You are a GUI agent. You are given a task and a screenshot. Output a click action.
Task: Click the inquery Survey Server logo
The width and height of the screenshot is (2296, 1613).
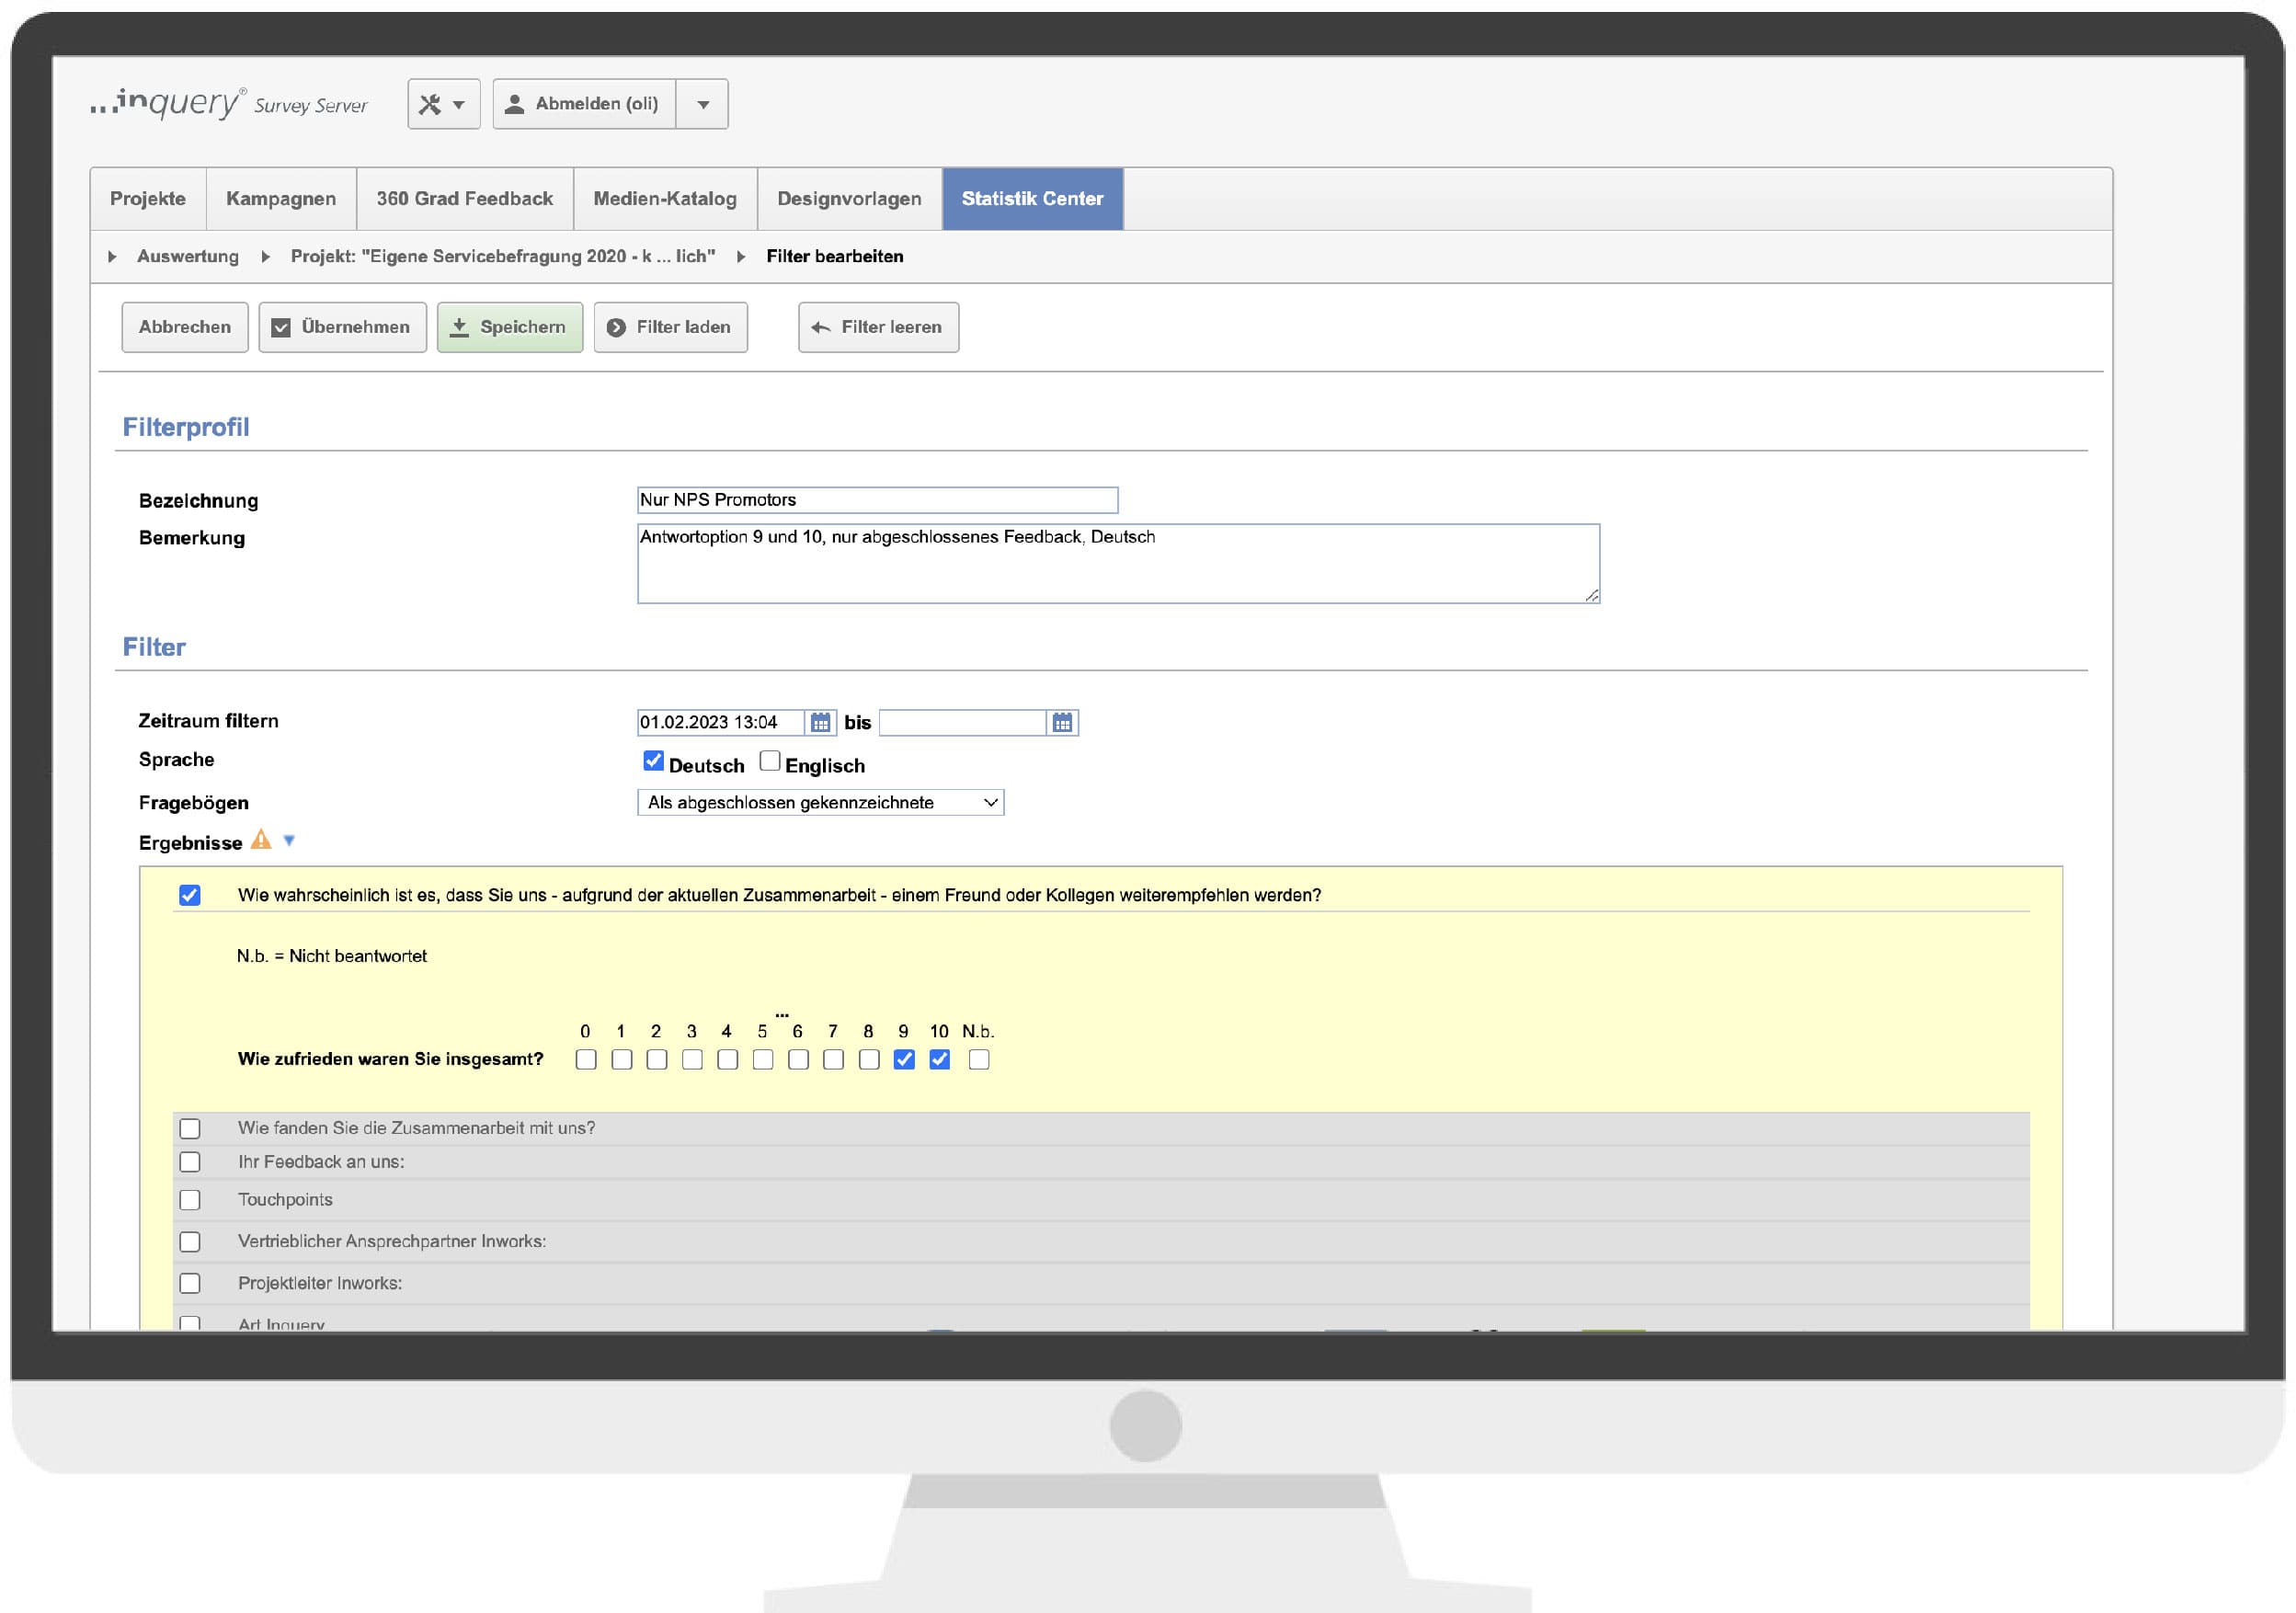[229, 103]
